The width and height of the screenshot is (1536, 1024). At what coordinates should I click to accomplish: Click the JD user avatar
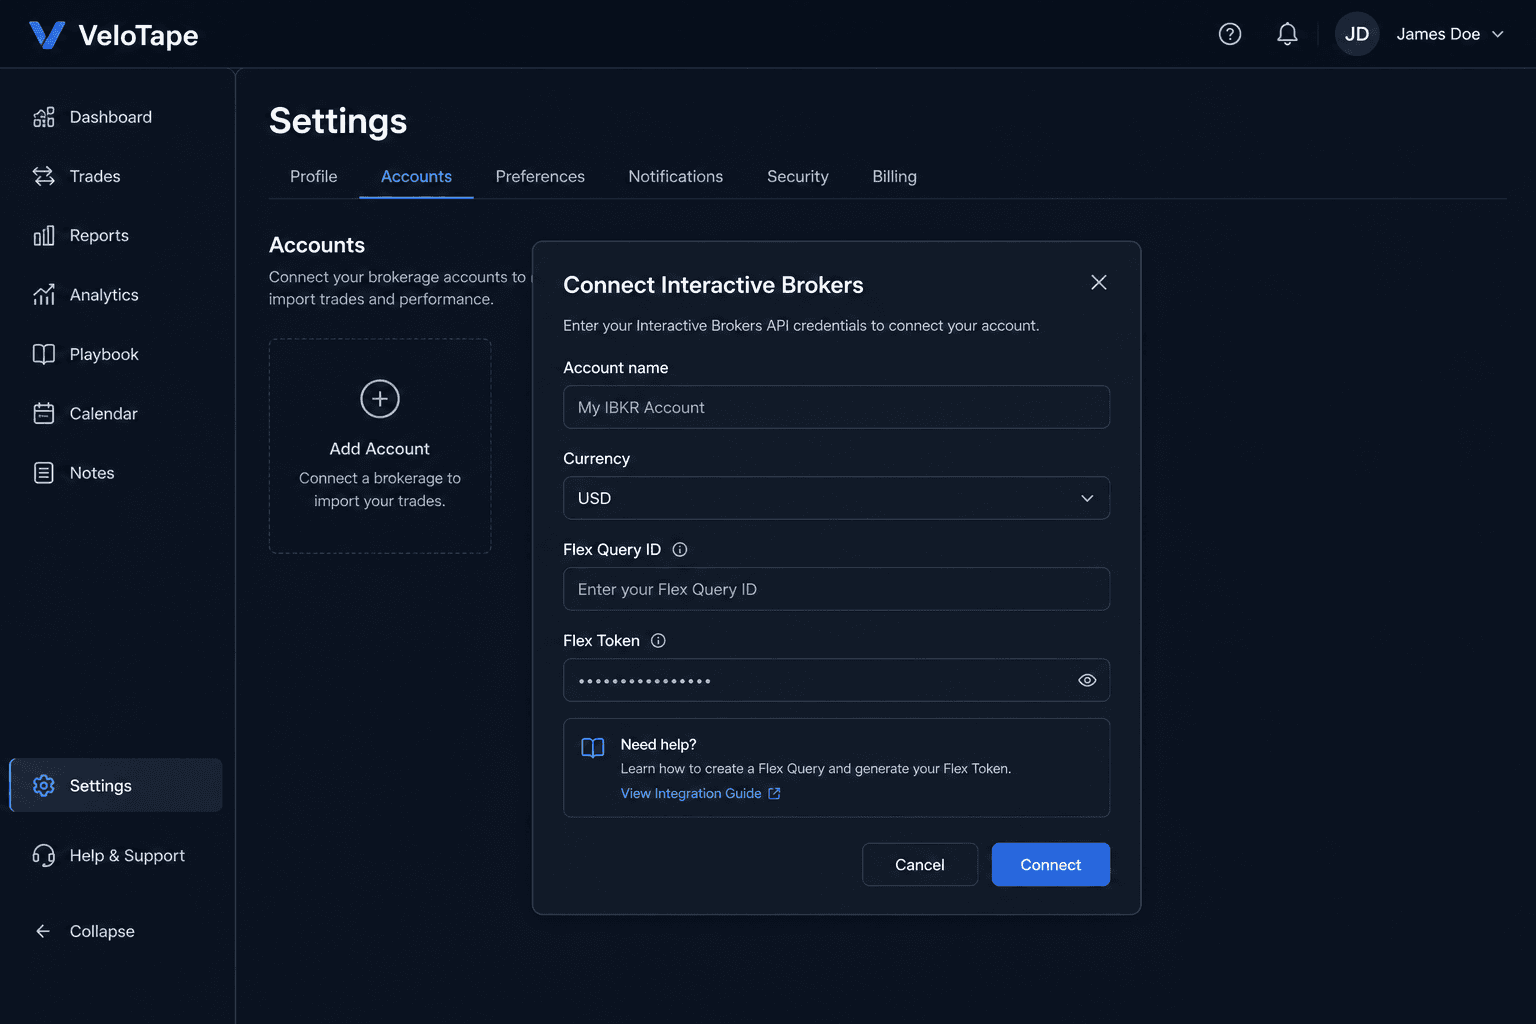pos(1357,34)
